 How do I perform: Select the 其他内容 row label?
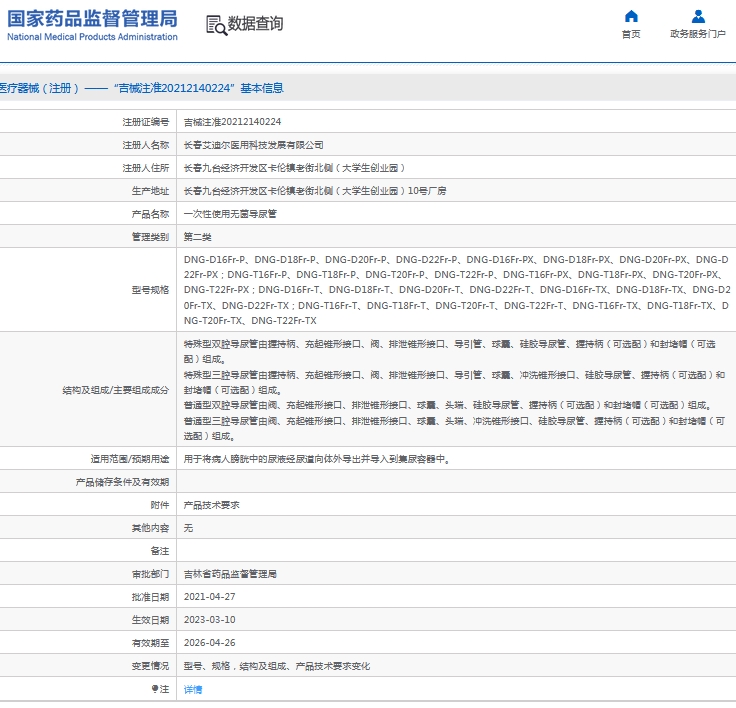coord(150,528)
